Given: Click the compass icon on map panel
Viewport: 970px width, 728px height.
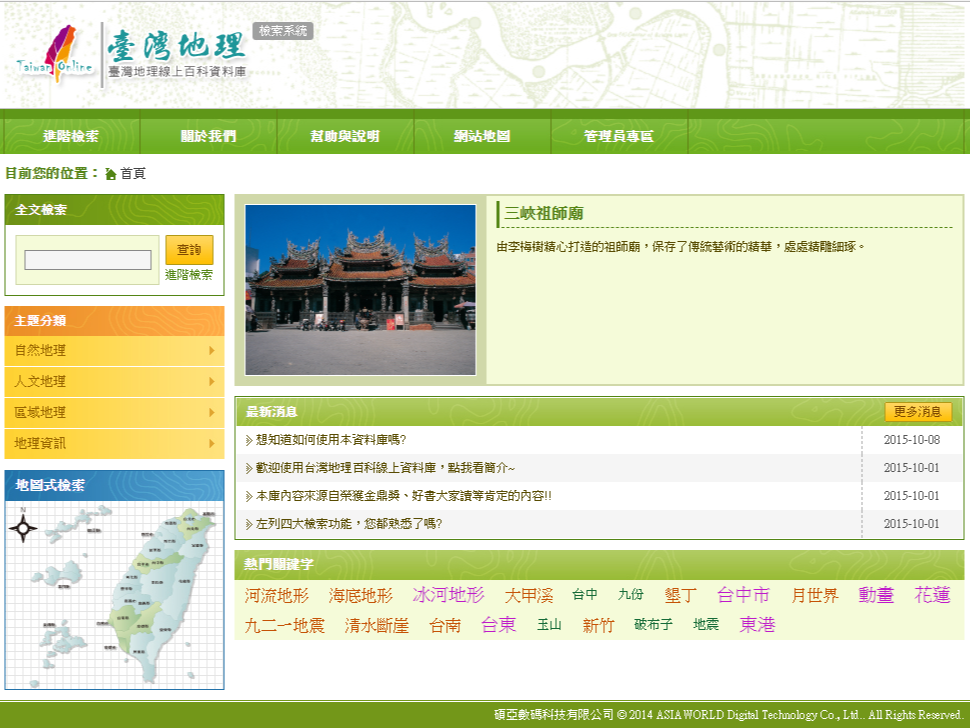Looking at the screenshot, I should click(x=23, y=528).
